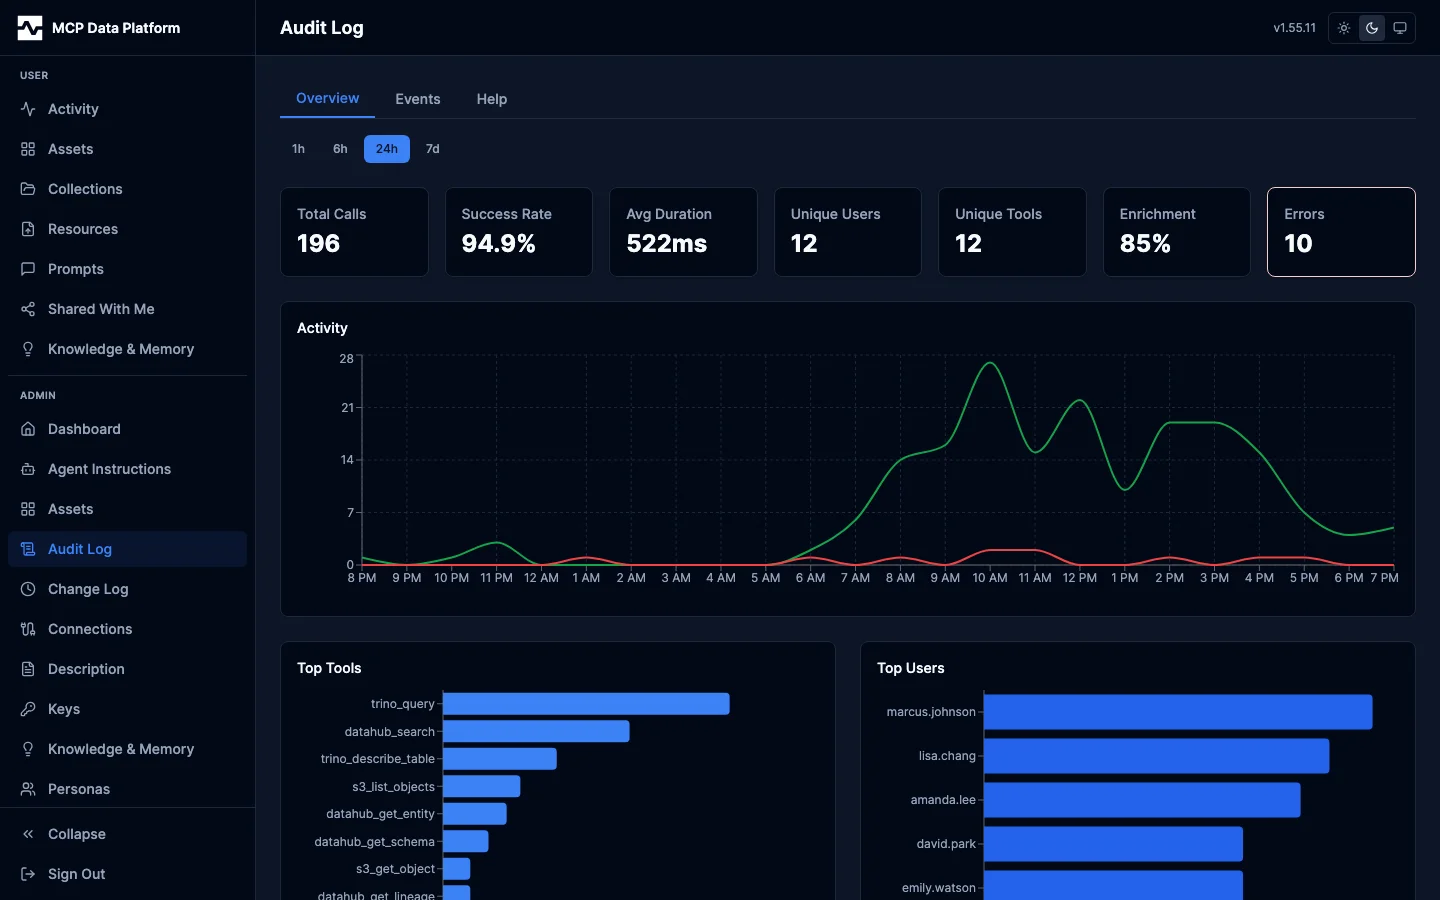Click the Change Log clock icon
This screenshot has width=1440, height=900.
point(28,589)
